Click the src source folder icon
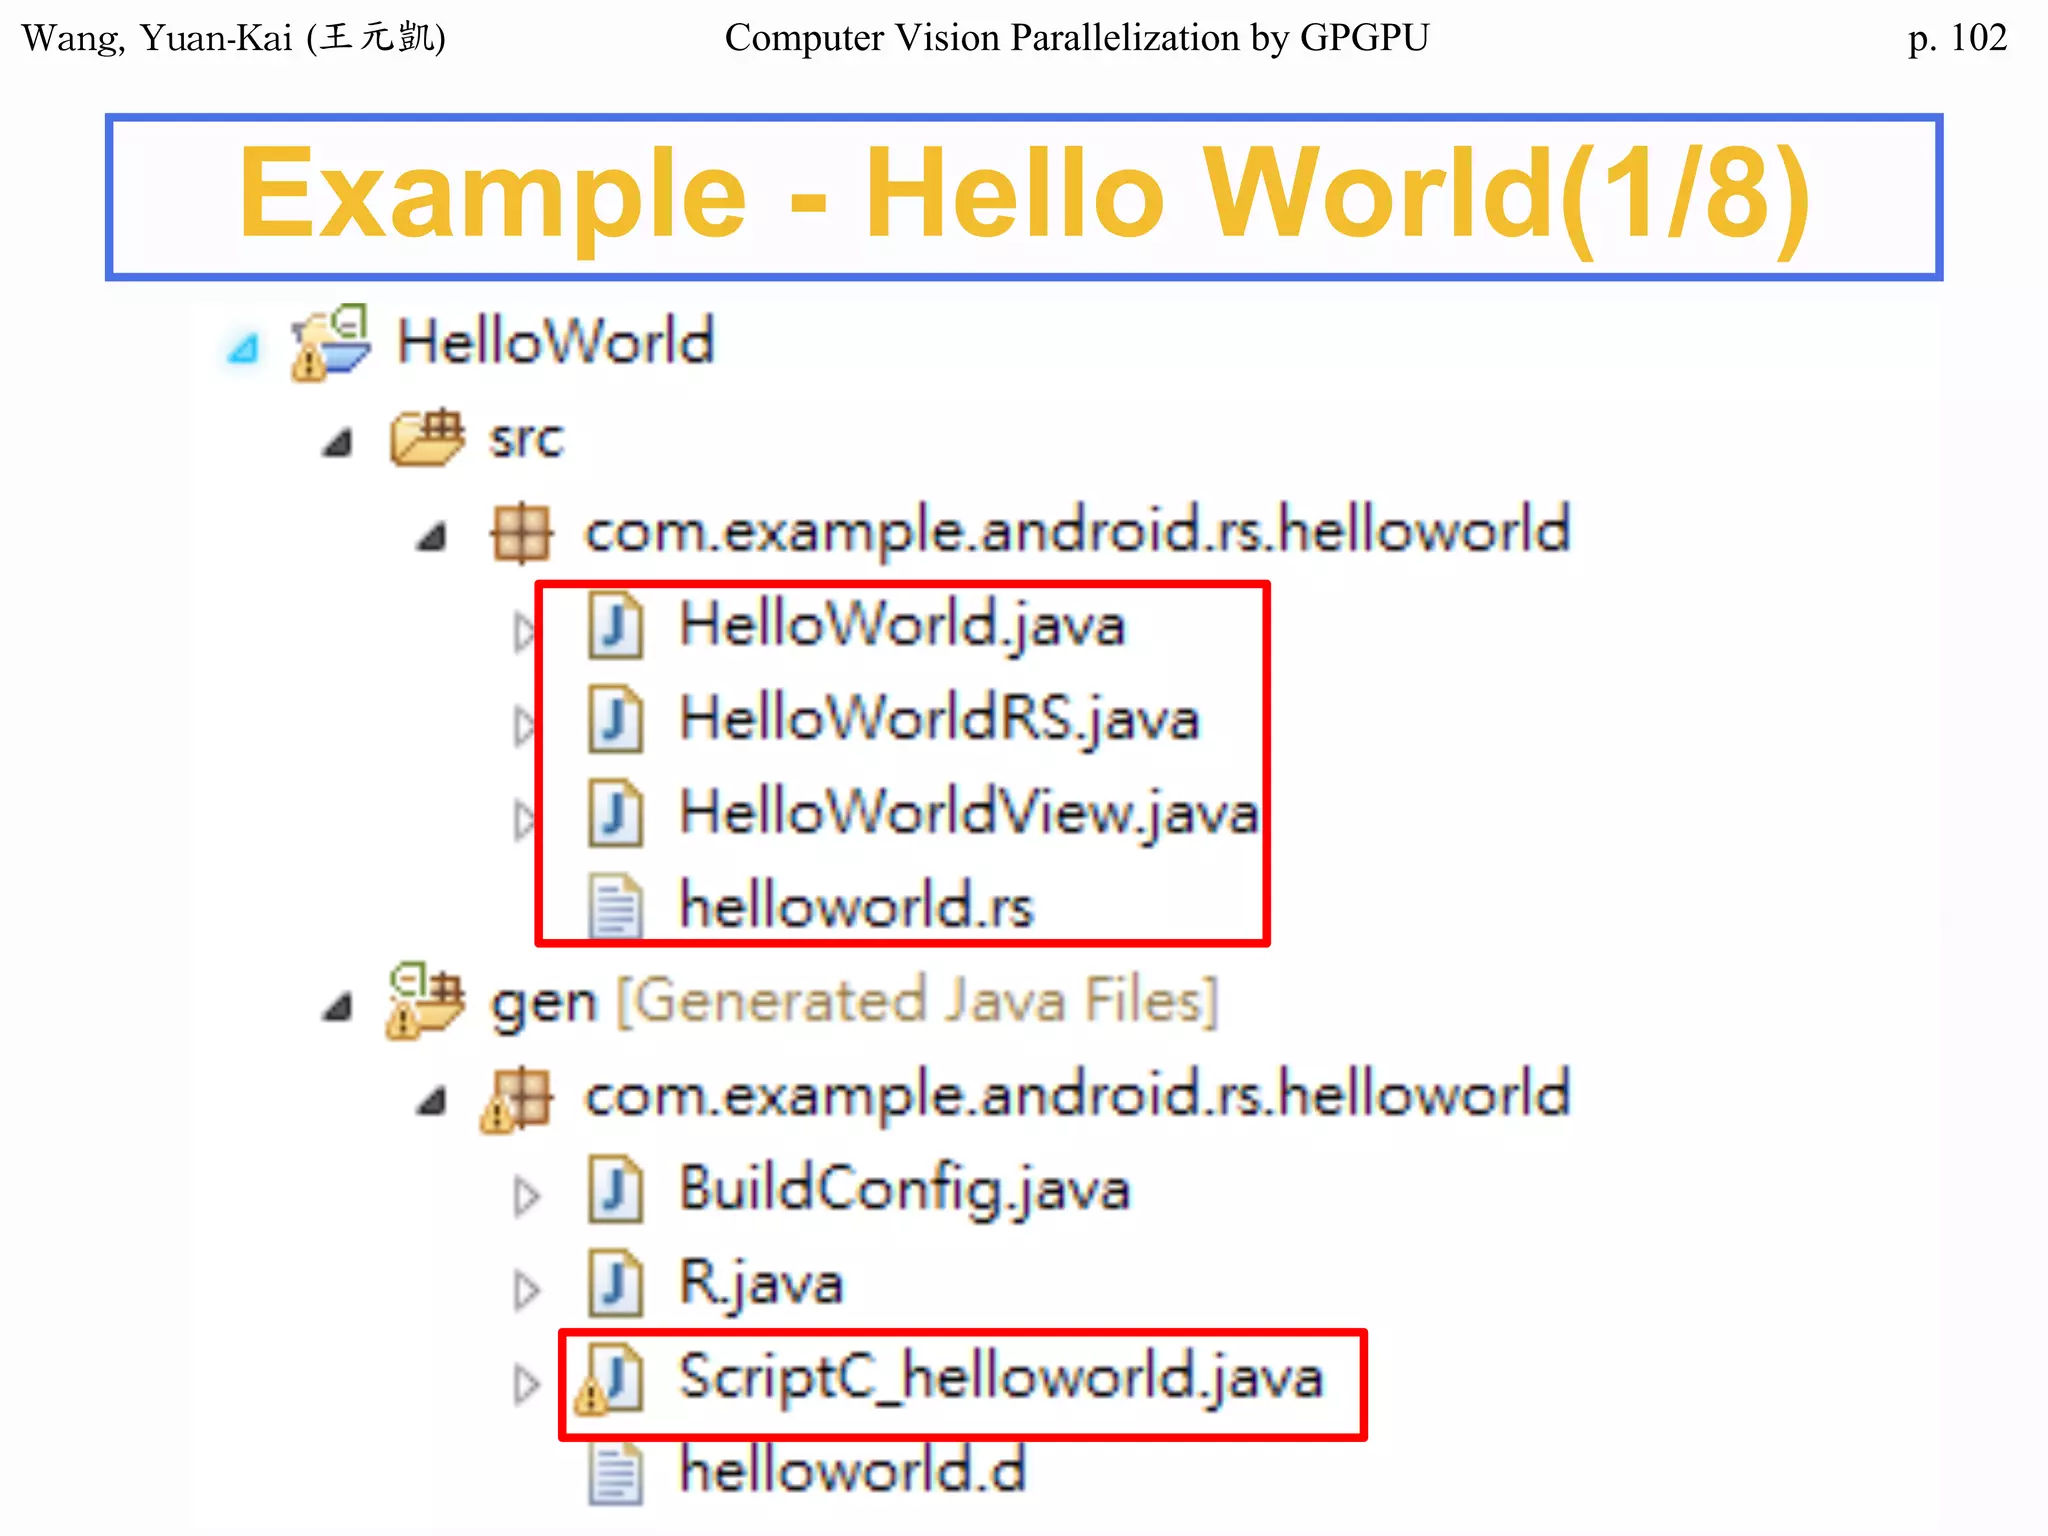The image size is (2048, 1536). pyautogui.click(x=428, y=437)
